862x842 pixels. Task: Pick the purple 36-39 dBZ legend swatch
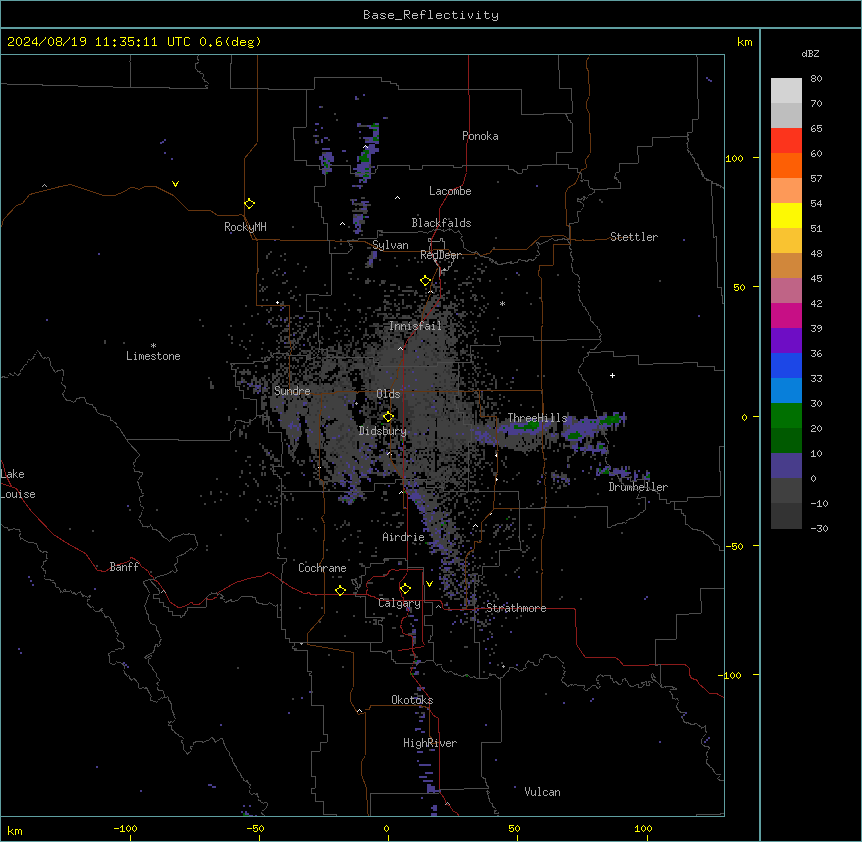[786, 341]
